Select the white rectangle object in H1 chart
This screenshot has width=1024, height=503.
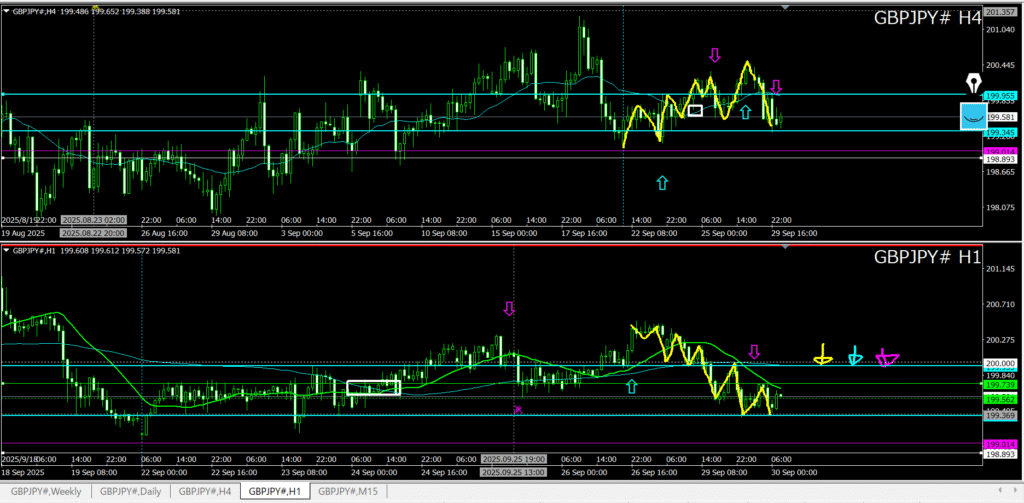click(x=373, y=387)
